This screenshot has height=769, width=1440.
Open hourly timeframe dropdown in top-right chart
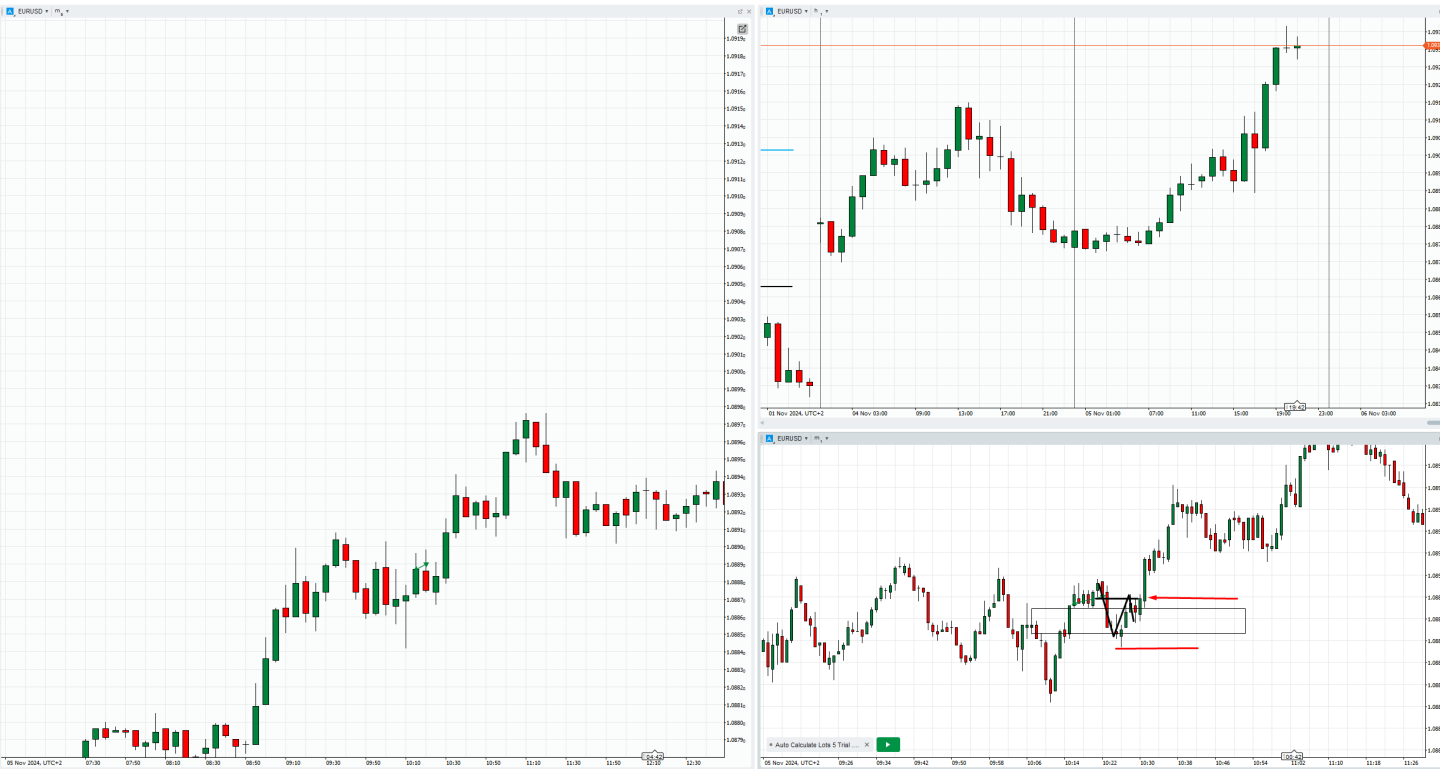(821, 11)
